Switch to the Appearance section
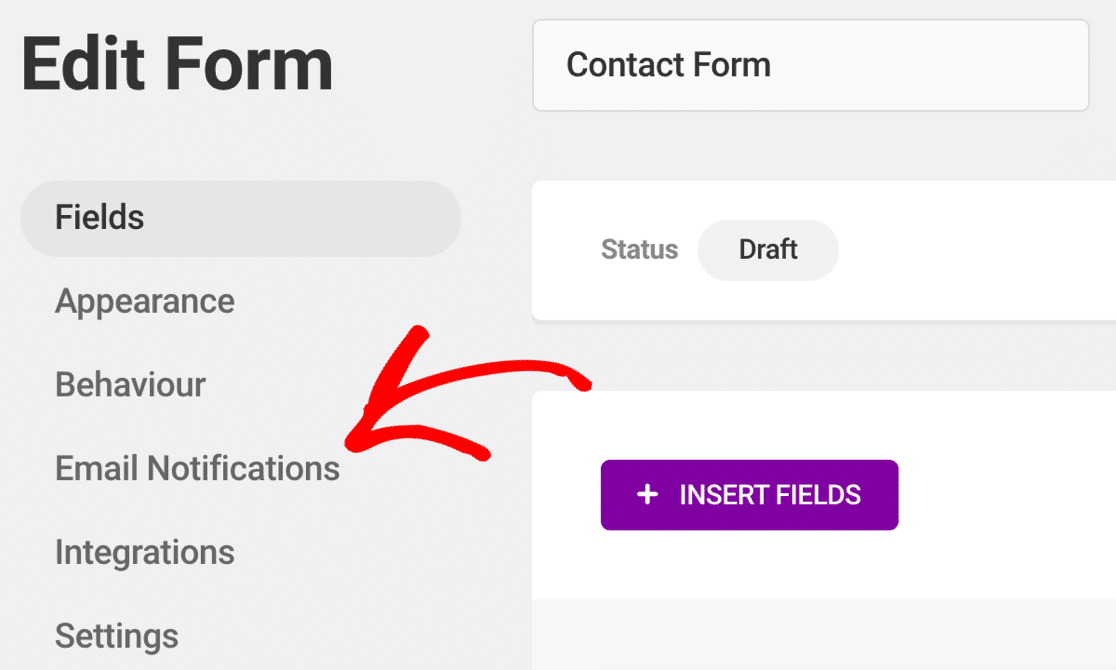 coord(144,300)
